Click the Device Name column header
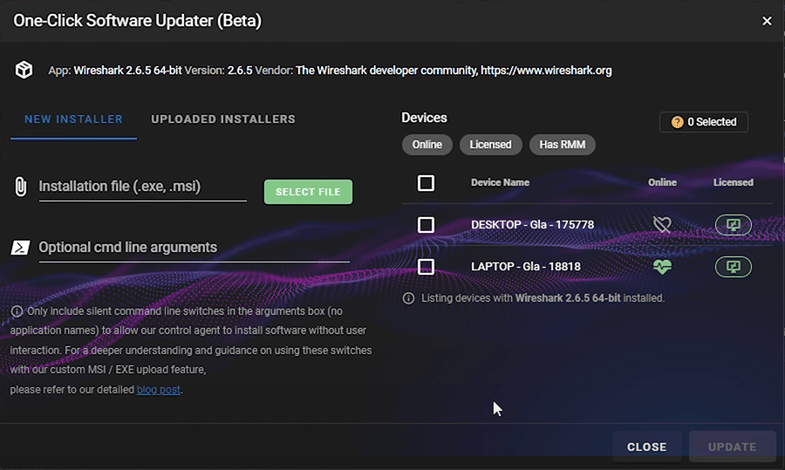Viewport: 785px width, 470px height. click(x=500, y=183)
